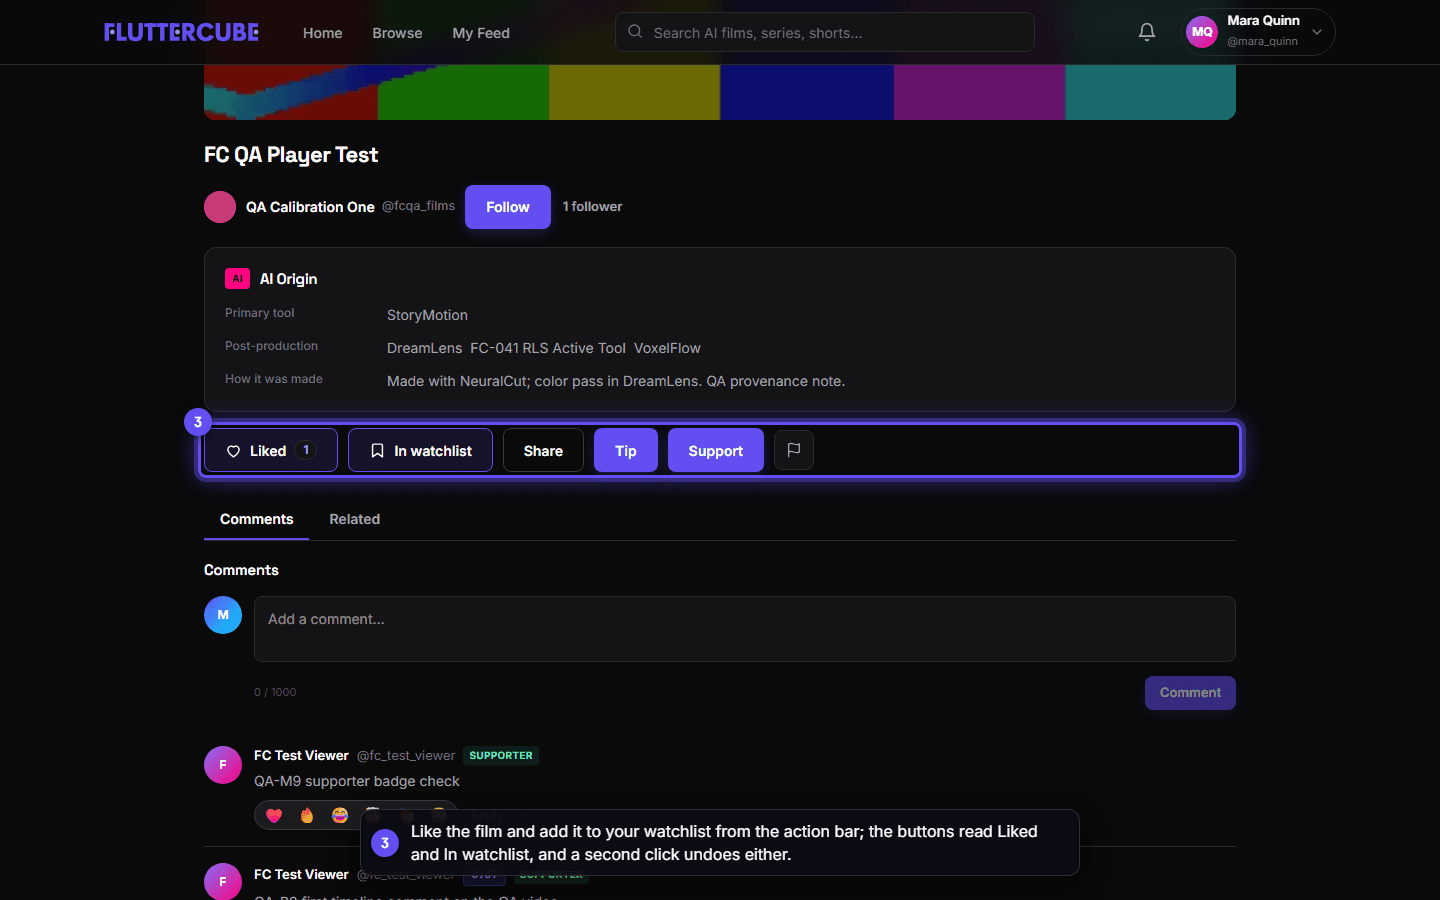Toggle the Liked button off
This screenshot has width=1440, height=900.
pyautogui.click(x=271, y=450)
